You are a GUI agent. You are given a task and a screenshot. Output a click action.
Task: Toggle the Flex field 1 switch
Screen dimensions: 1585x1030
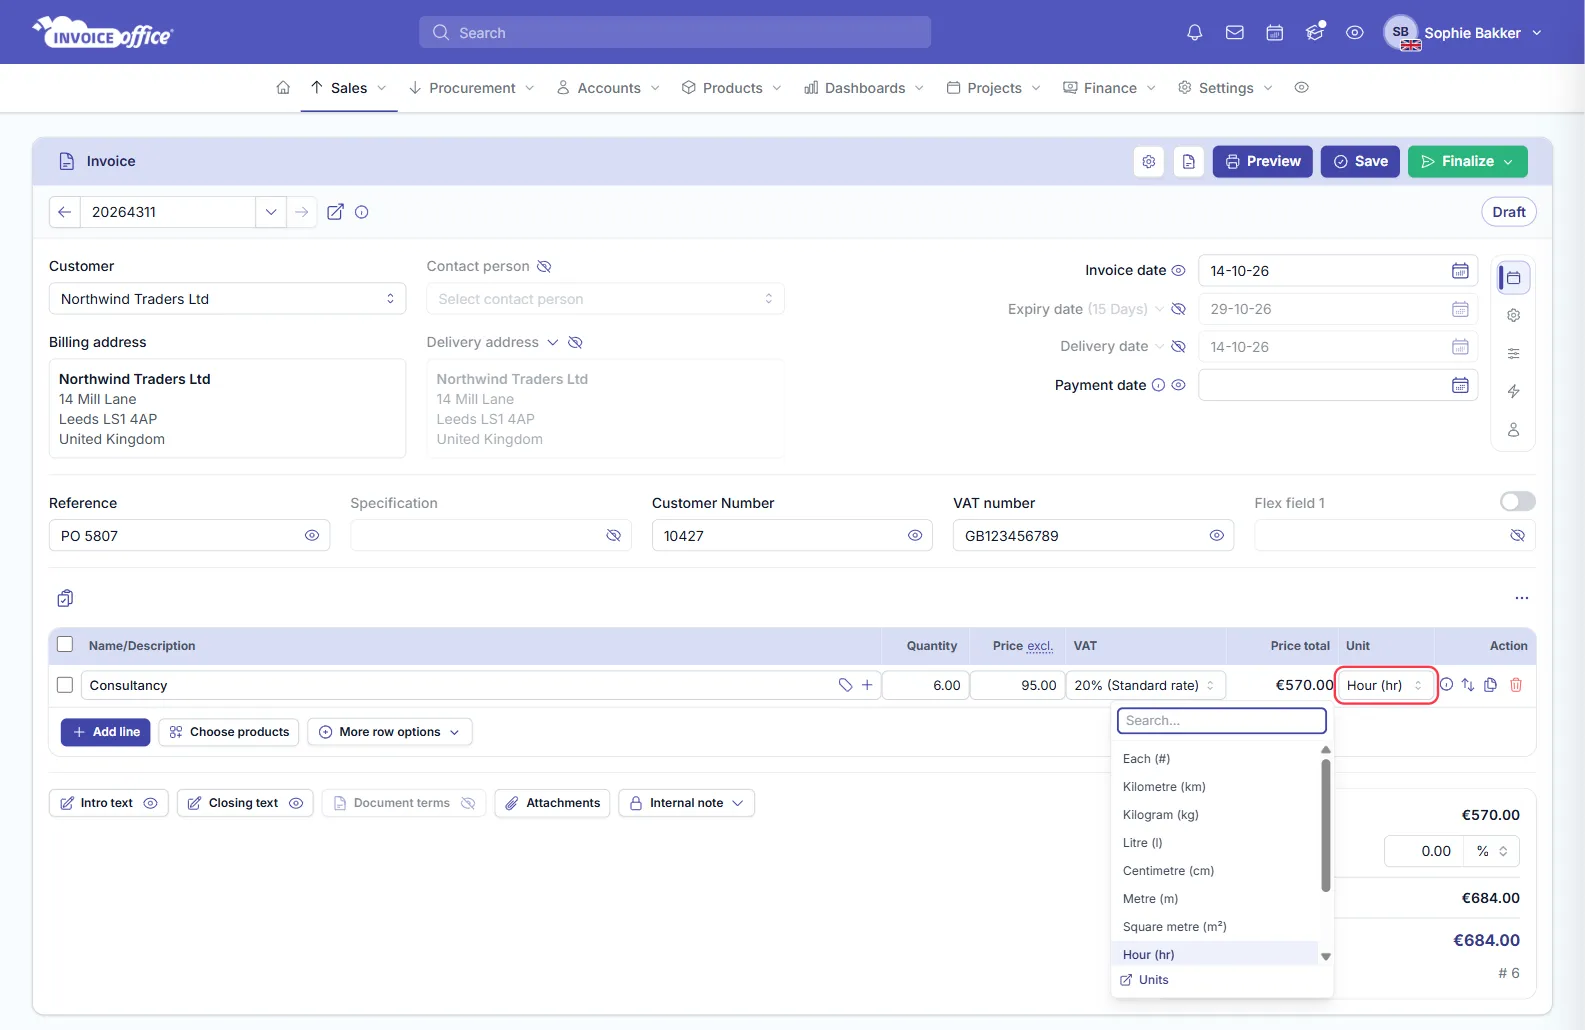1517,502
